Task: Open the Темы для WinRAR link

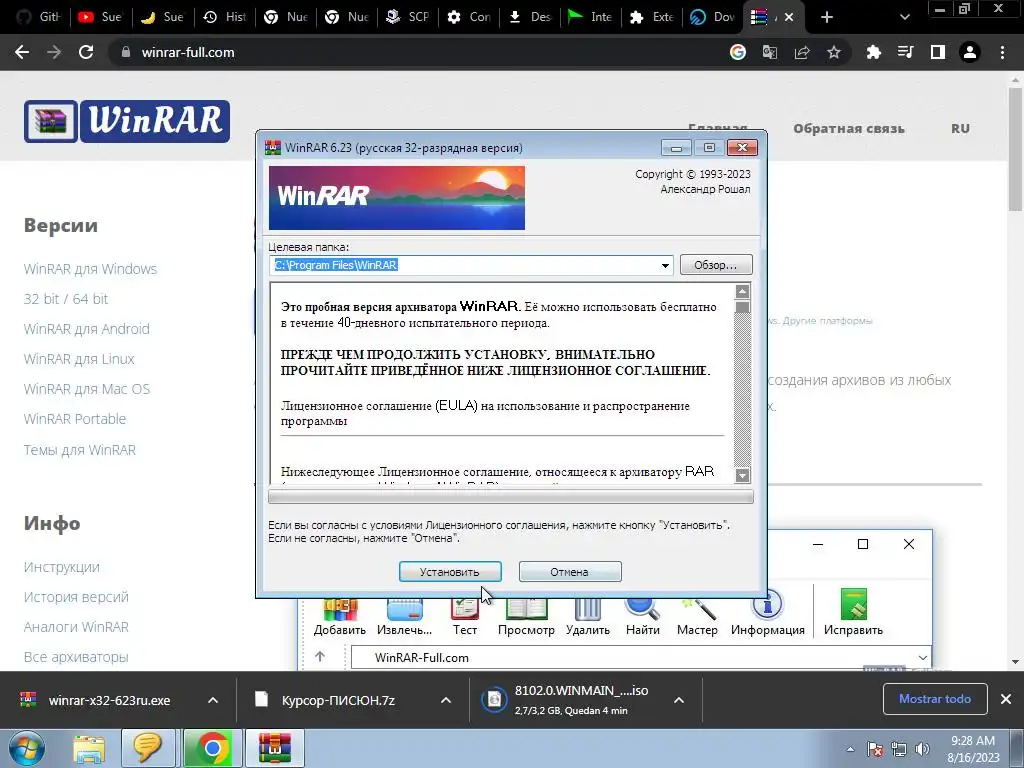Action: 80,450
